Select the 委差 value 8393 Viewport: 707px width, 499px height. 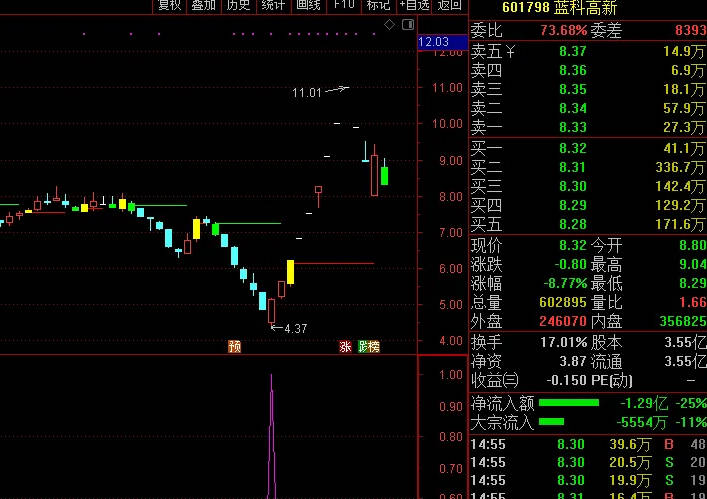[691, 30]
